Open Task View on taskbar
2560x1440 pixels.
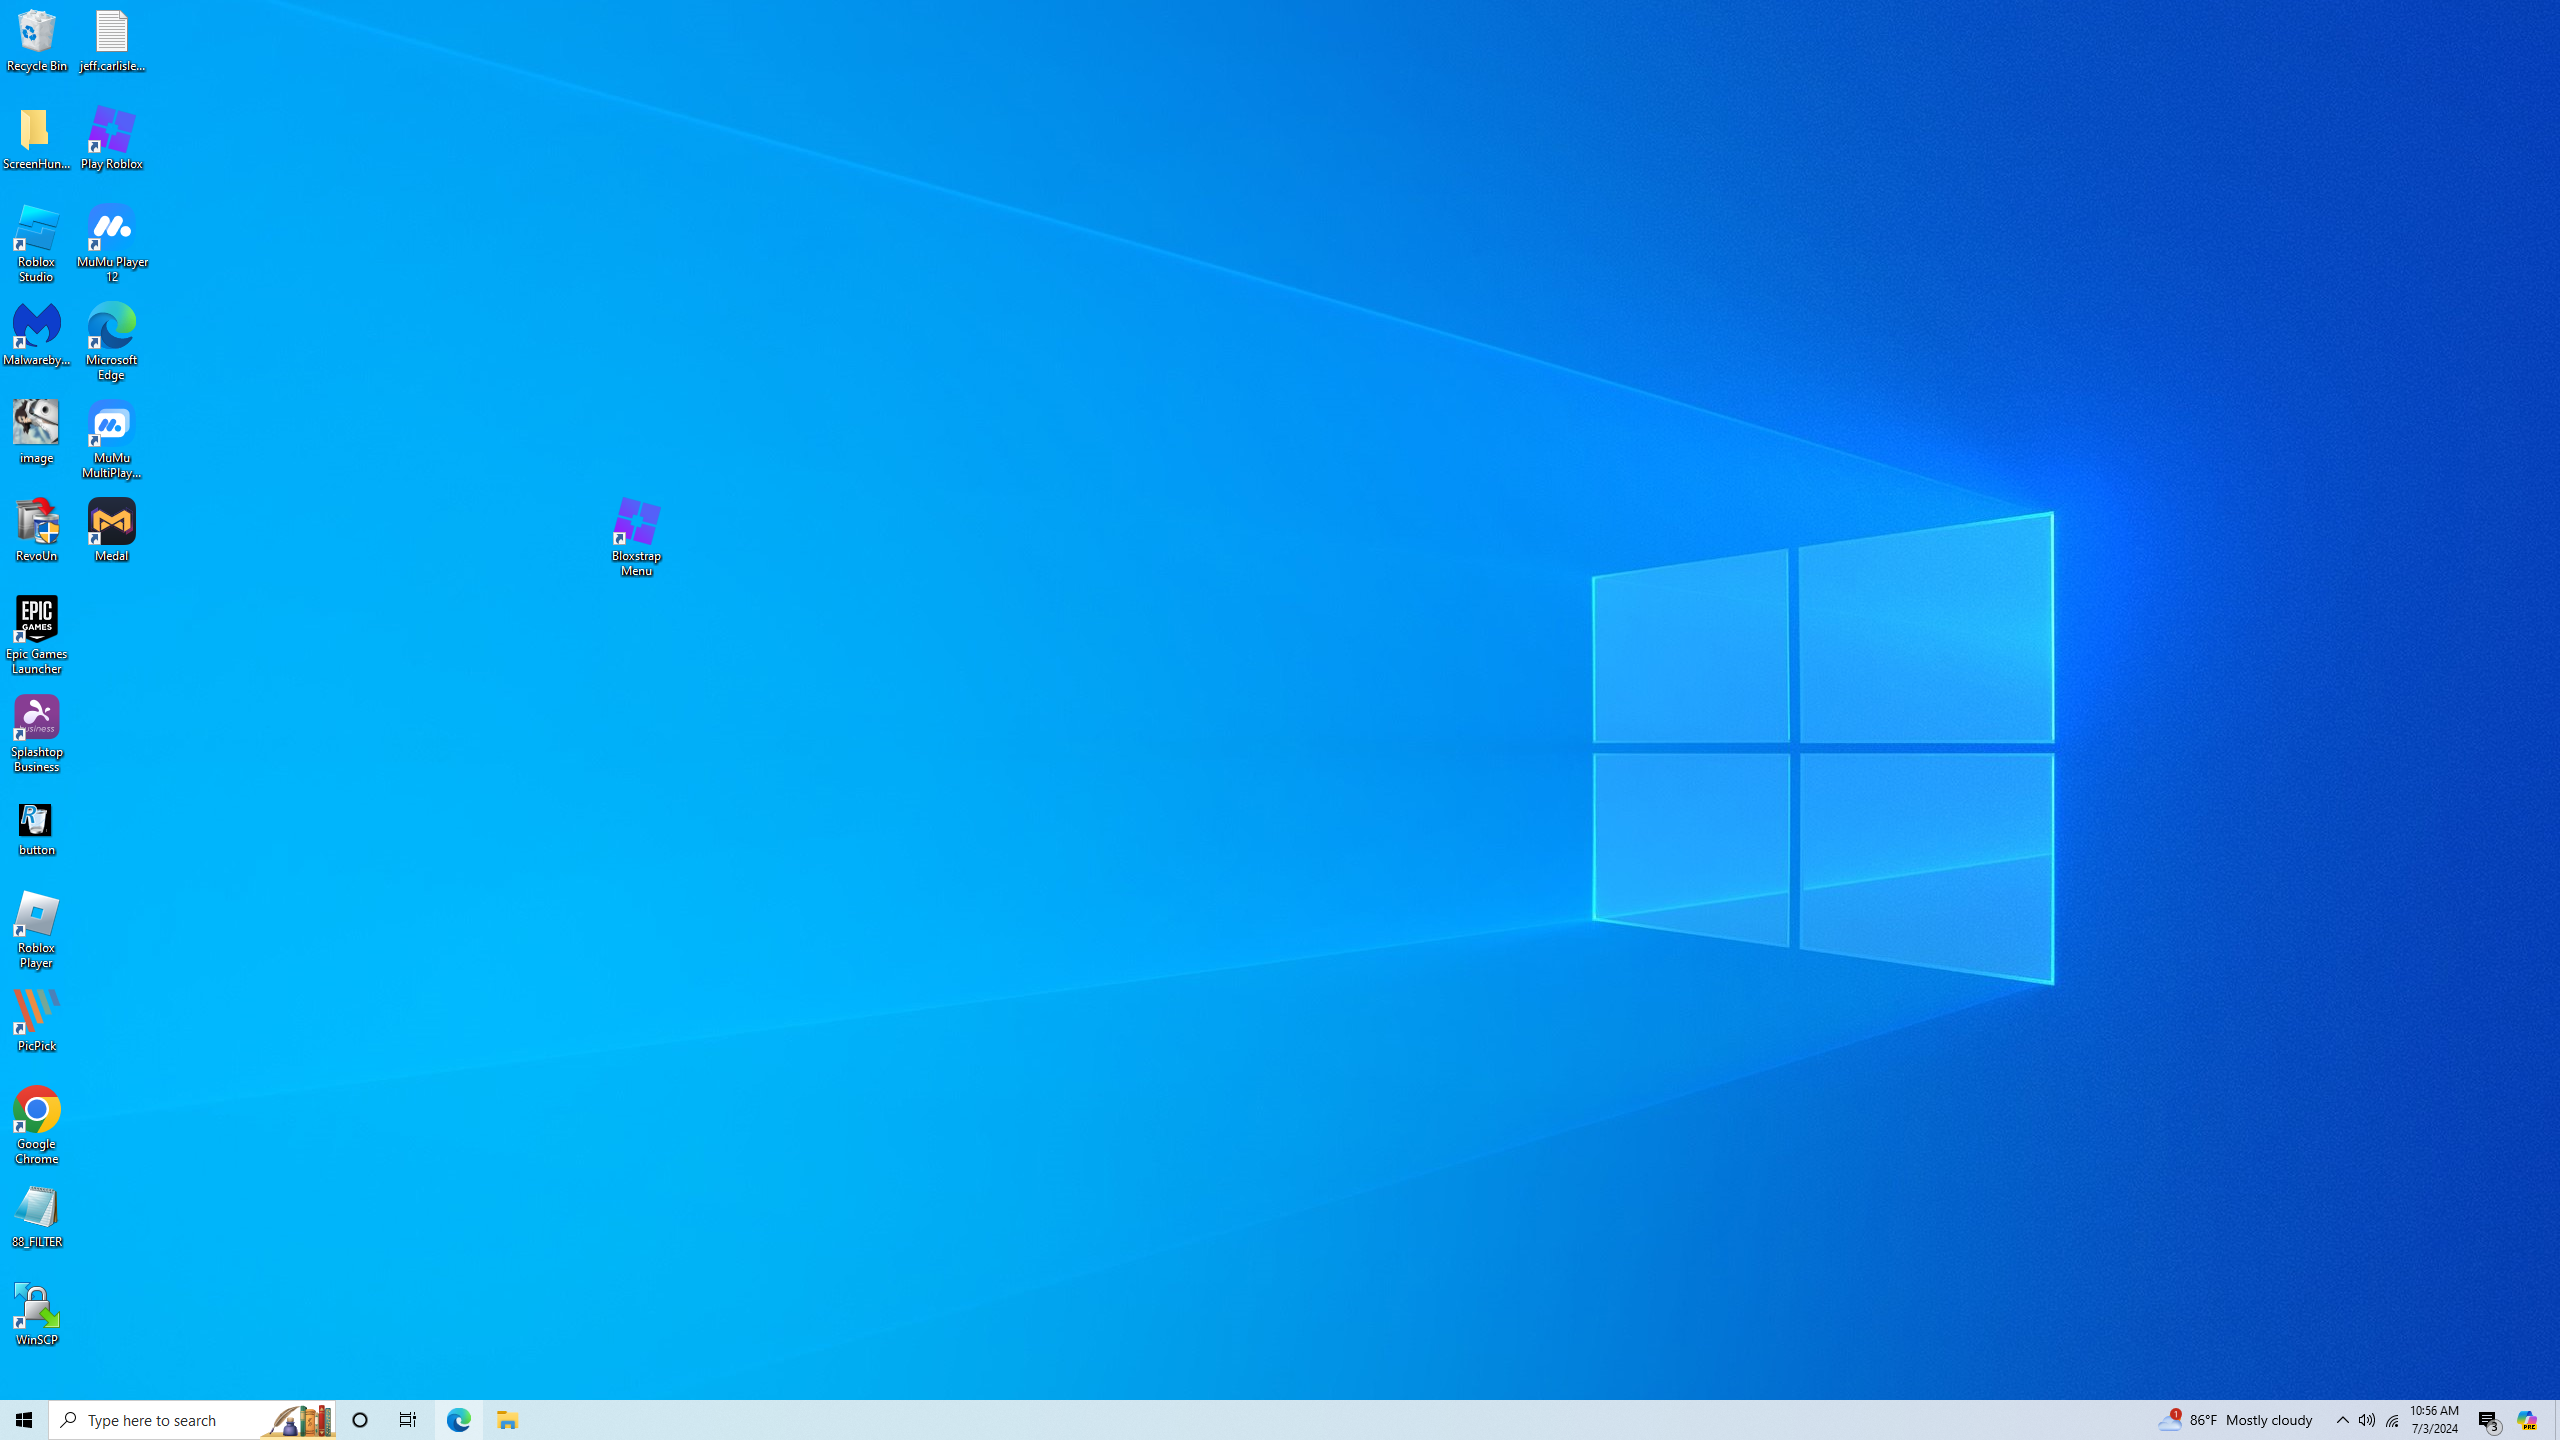point(408,1420)
